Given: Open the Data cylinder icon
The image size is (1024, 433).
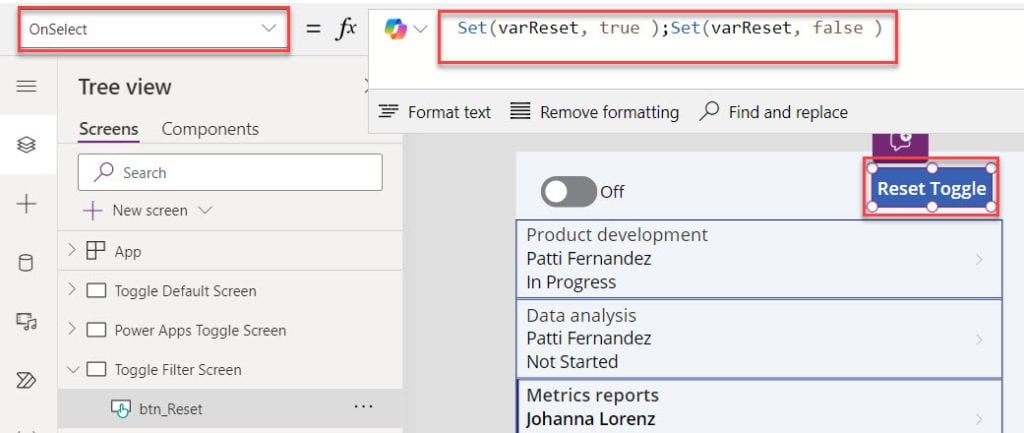Looking at the screenshot, I should [25, 263].
